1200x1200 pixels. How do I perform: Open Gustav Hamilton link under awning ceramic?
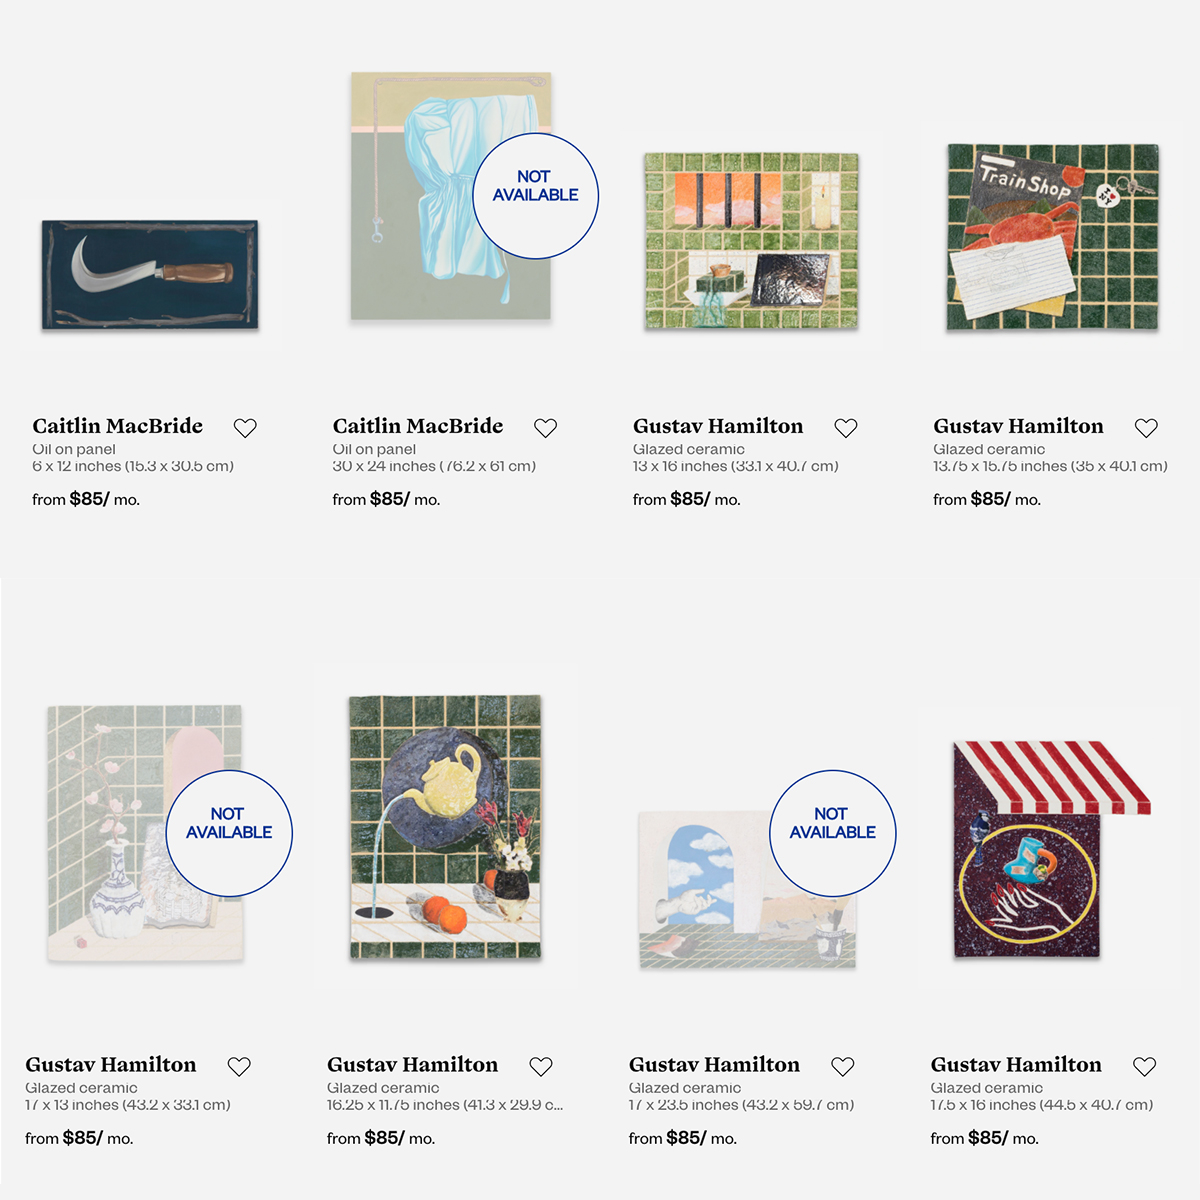(x=1016, y=1065)
